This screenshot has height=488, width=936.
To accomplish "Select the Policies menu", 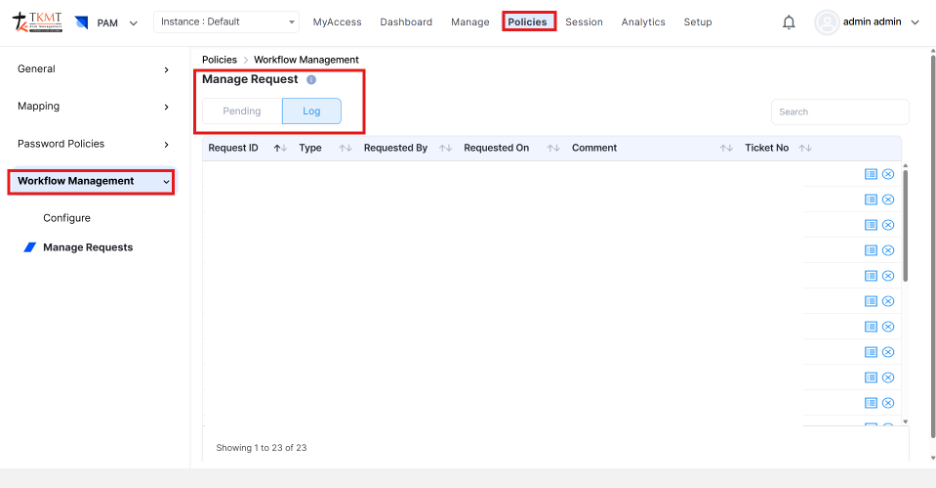I will [528, 22].
